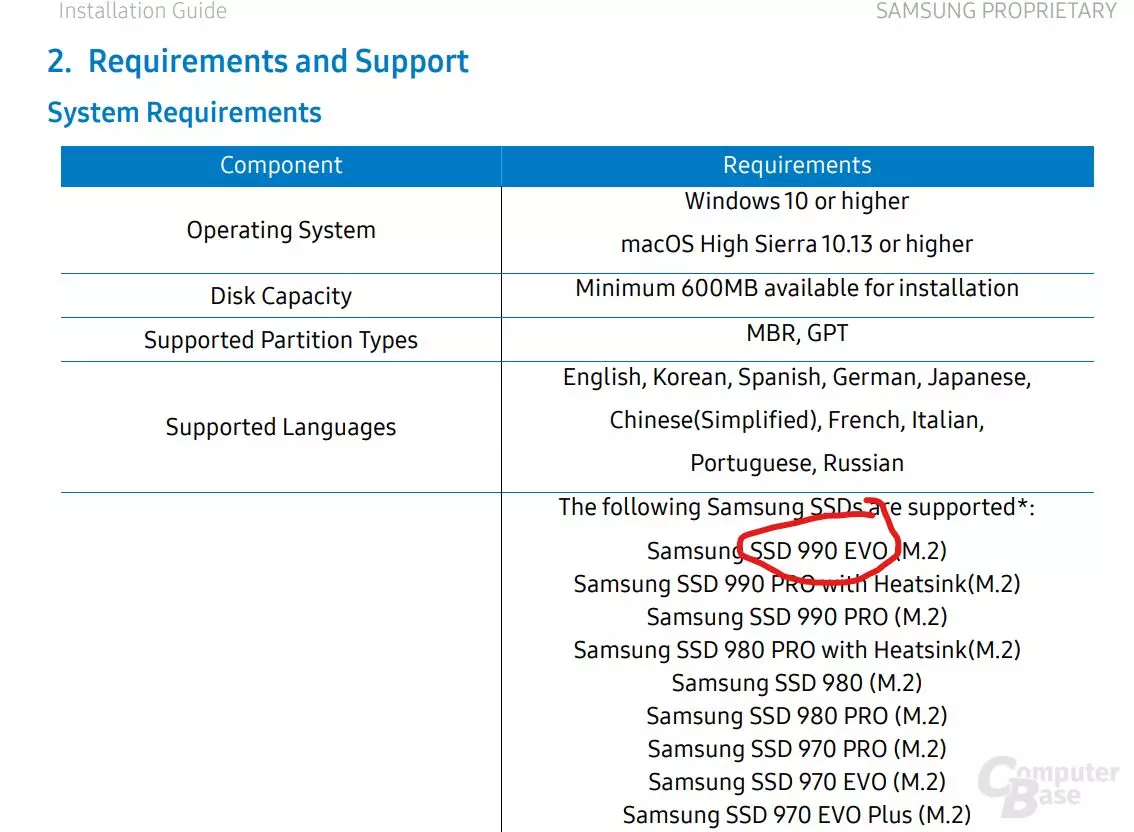Viewport: 1134px width, 832px height.
Task: Click the "Requirements" column header
Action: (797, 166)
